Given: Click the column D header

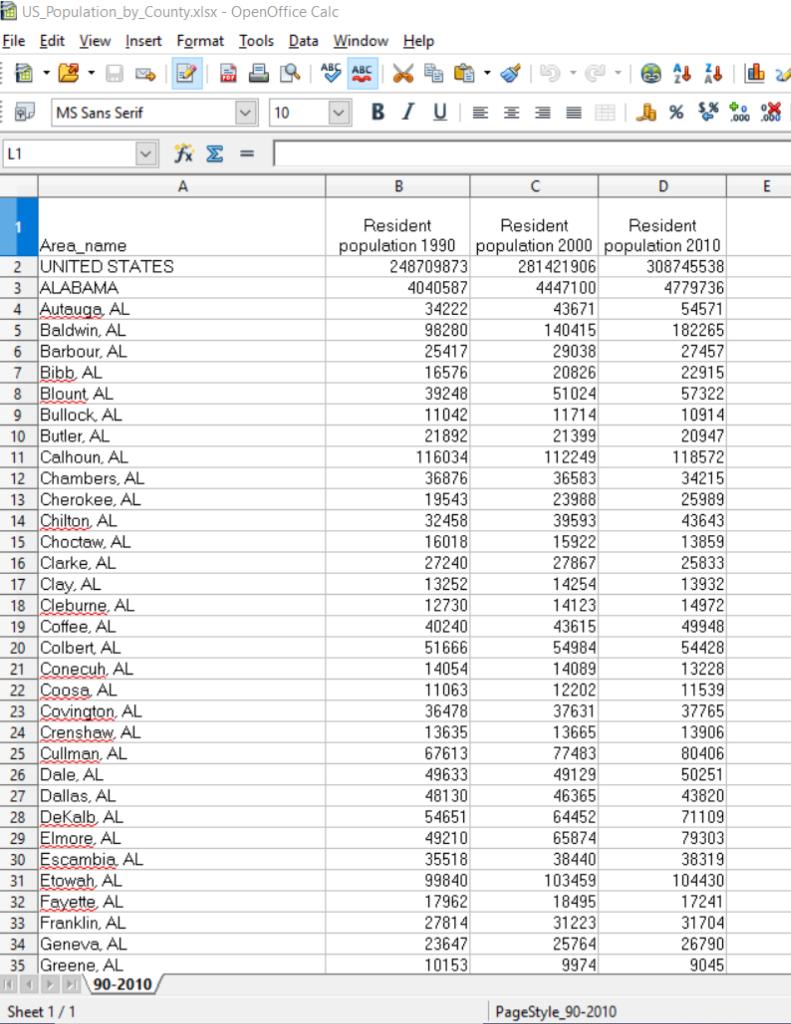Looking at the screenshot, I should (662, 186).
